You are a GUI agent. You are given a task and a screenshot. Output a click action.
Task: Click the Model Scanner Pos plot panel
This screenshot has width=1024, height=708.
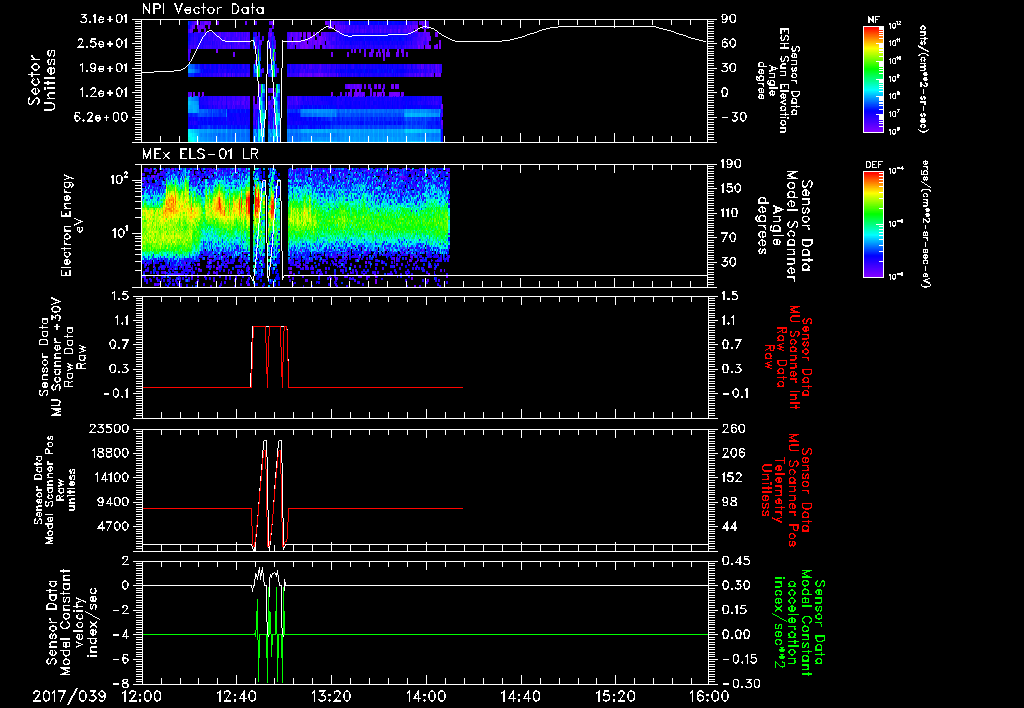[425, 490]
